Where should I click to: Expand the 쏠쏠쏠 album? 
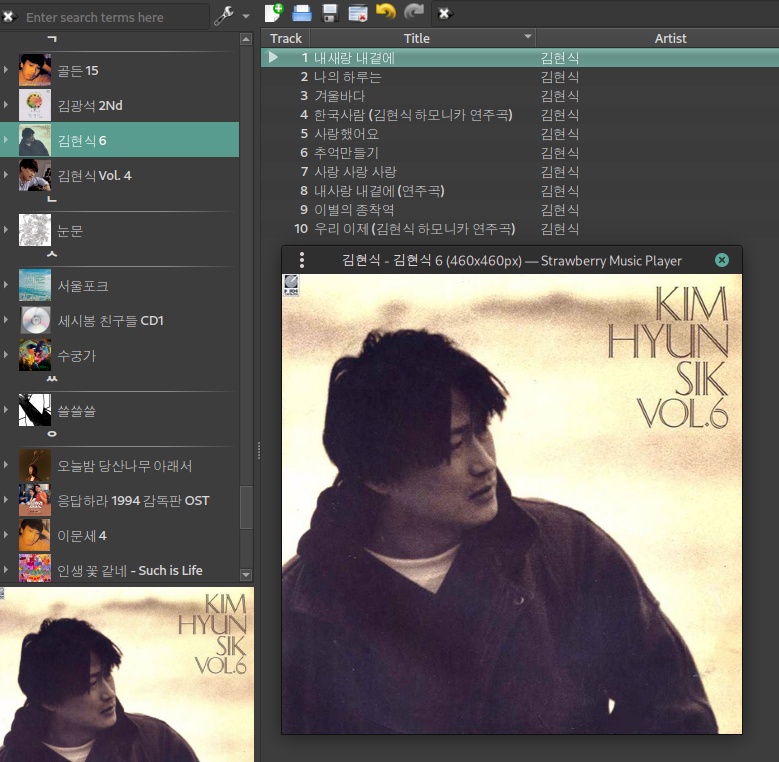coord(6,410)
